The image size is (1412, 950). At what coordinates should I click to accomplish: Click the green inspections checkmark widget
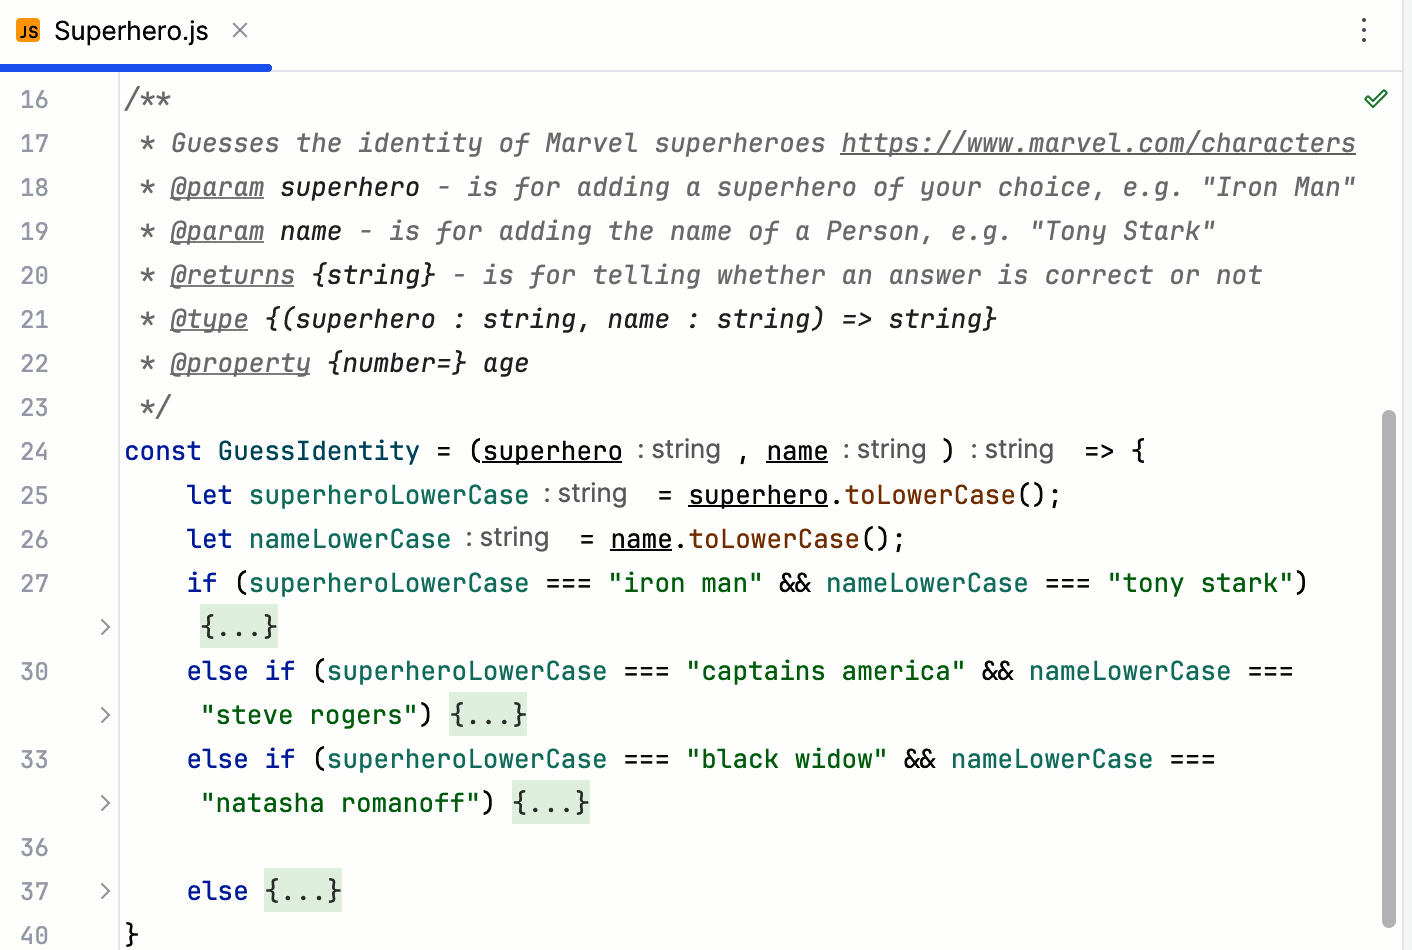click(1376, 98)
